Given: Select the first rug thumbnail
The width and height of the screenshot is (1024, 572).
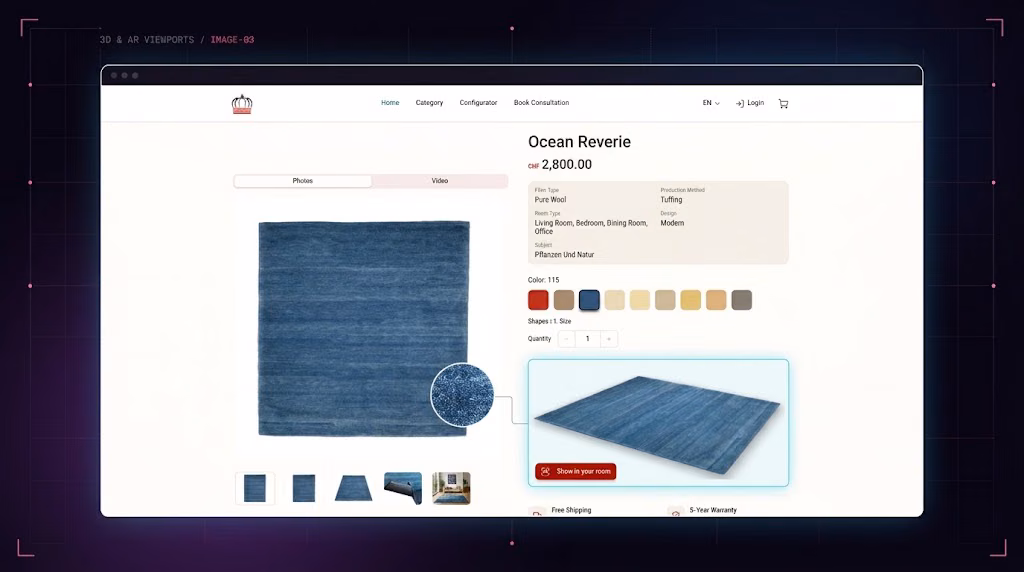Looking at the screenshot, I should tap(255, 488).
